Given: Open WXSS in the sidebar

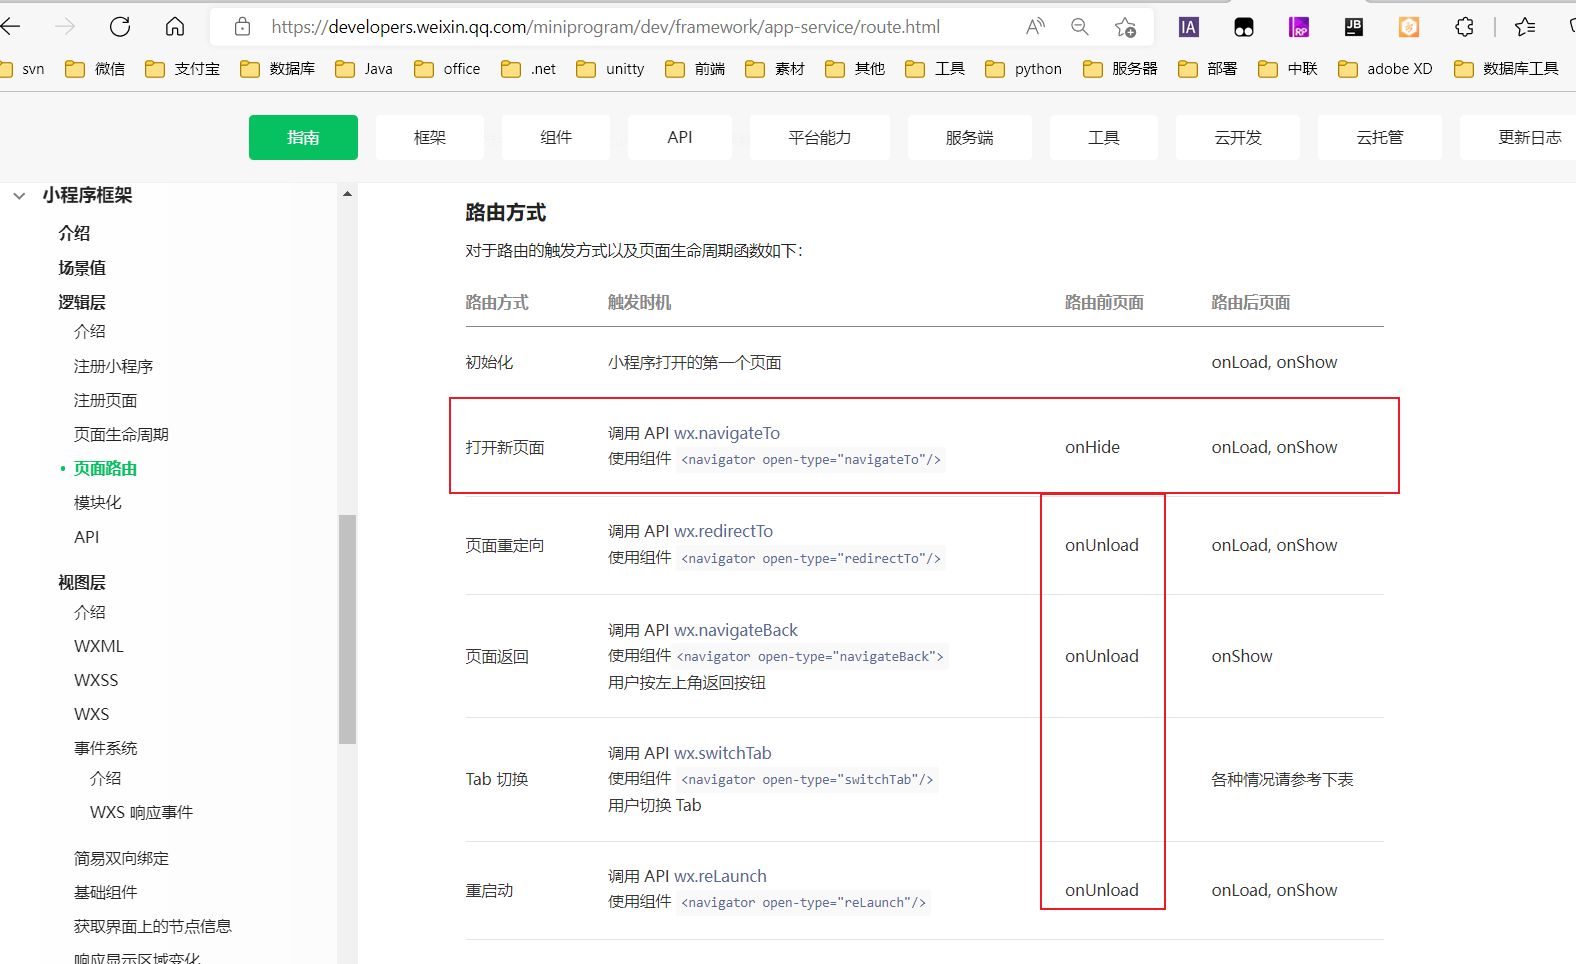Looking at the screenshot, I should pyautogui.click(x=96, y=680).
